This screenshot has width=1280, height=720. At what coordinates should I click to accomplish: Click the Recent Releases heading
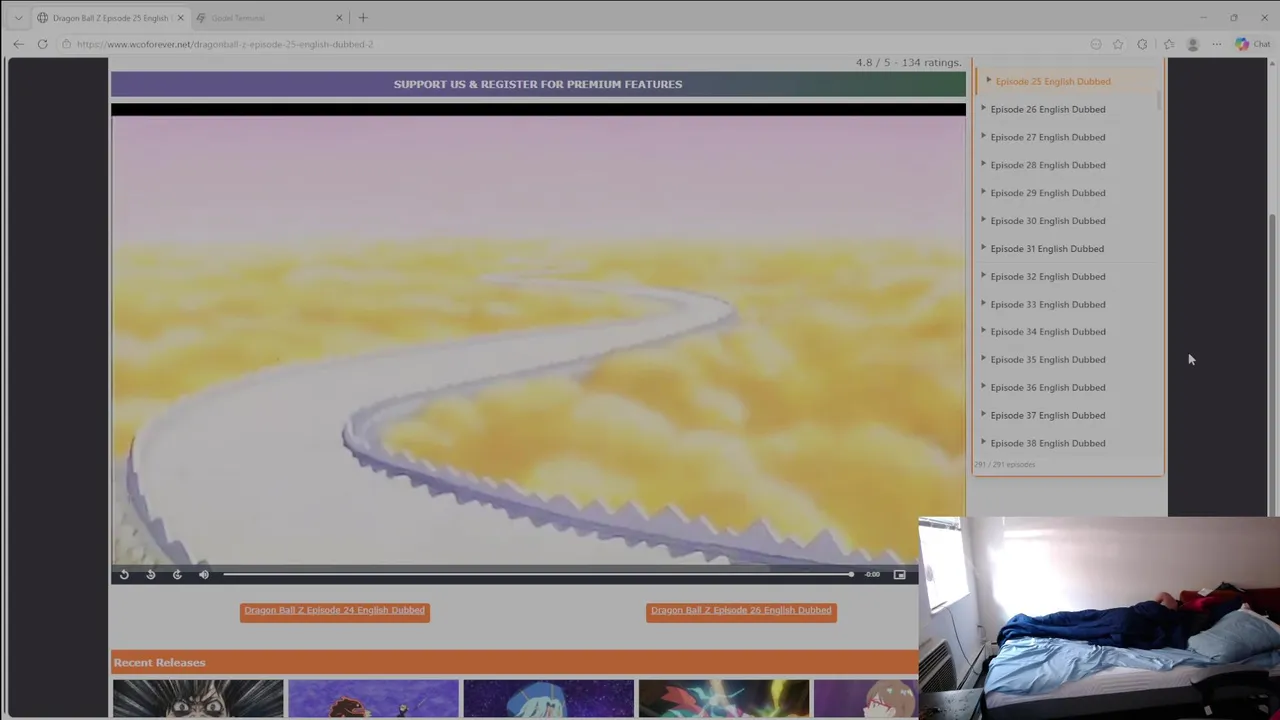coord(159,663)
